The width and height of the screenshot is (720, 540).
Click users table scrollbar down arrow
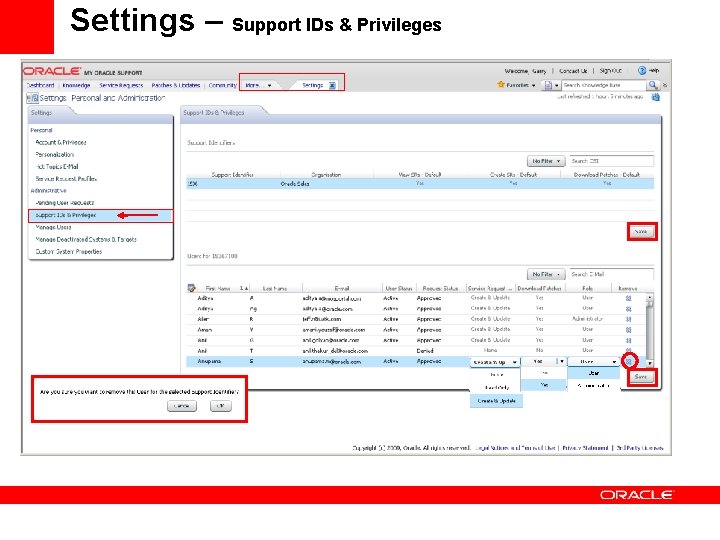click(650, 363)
